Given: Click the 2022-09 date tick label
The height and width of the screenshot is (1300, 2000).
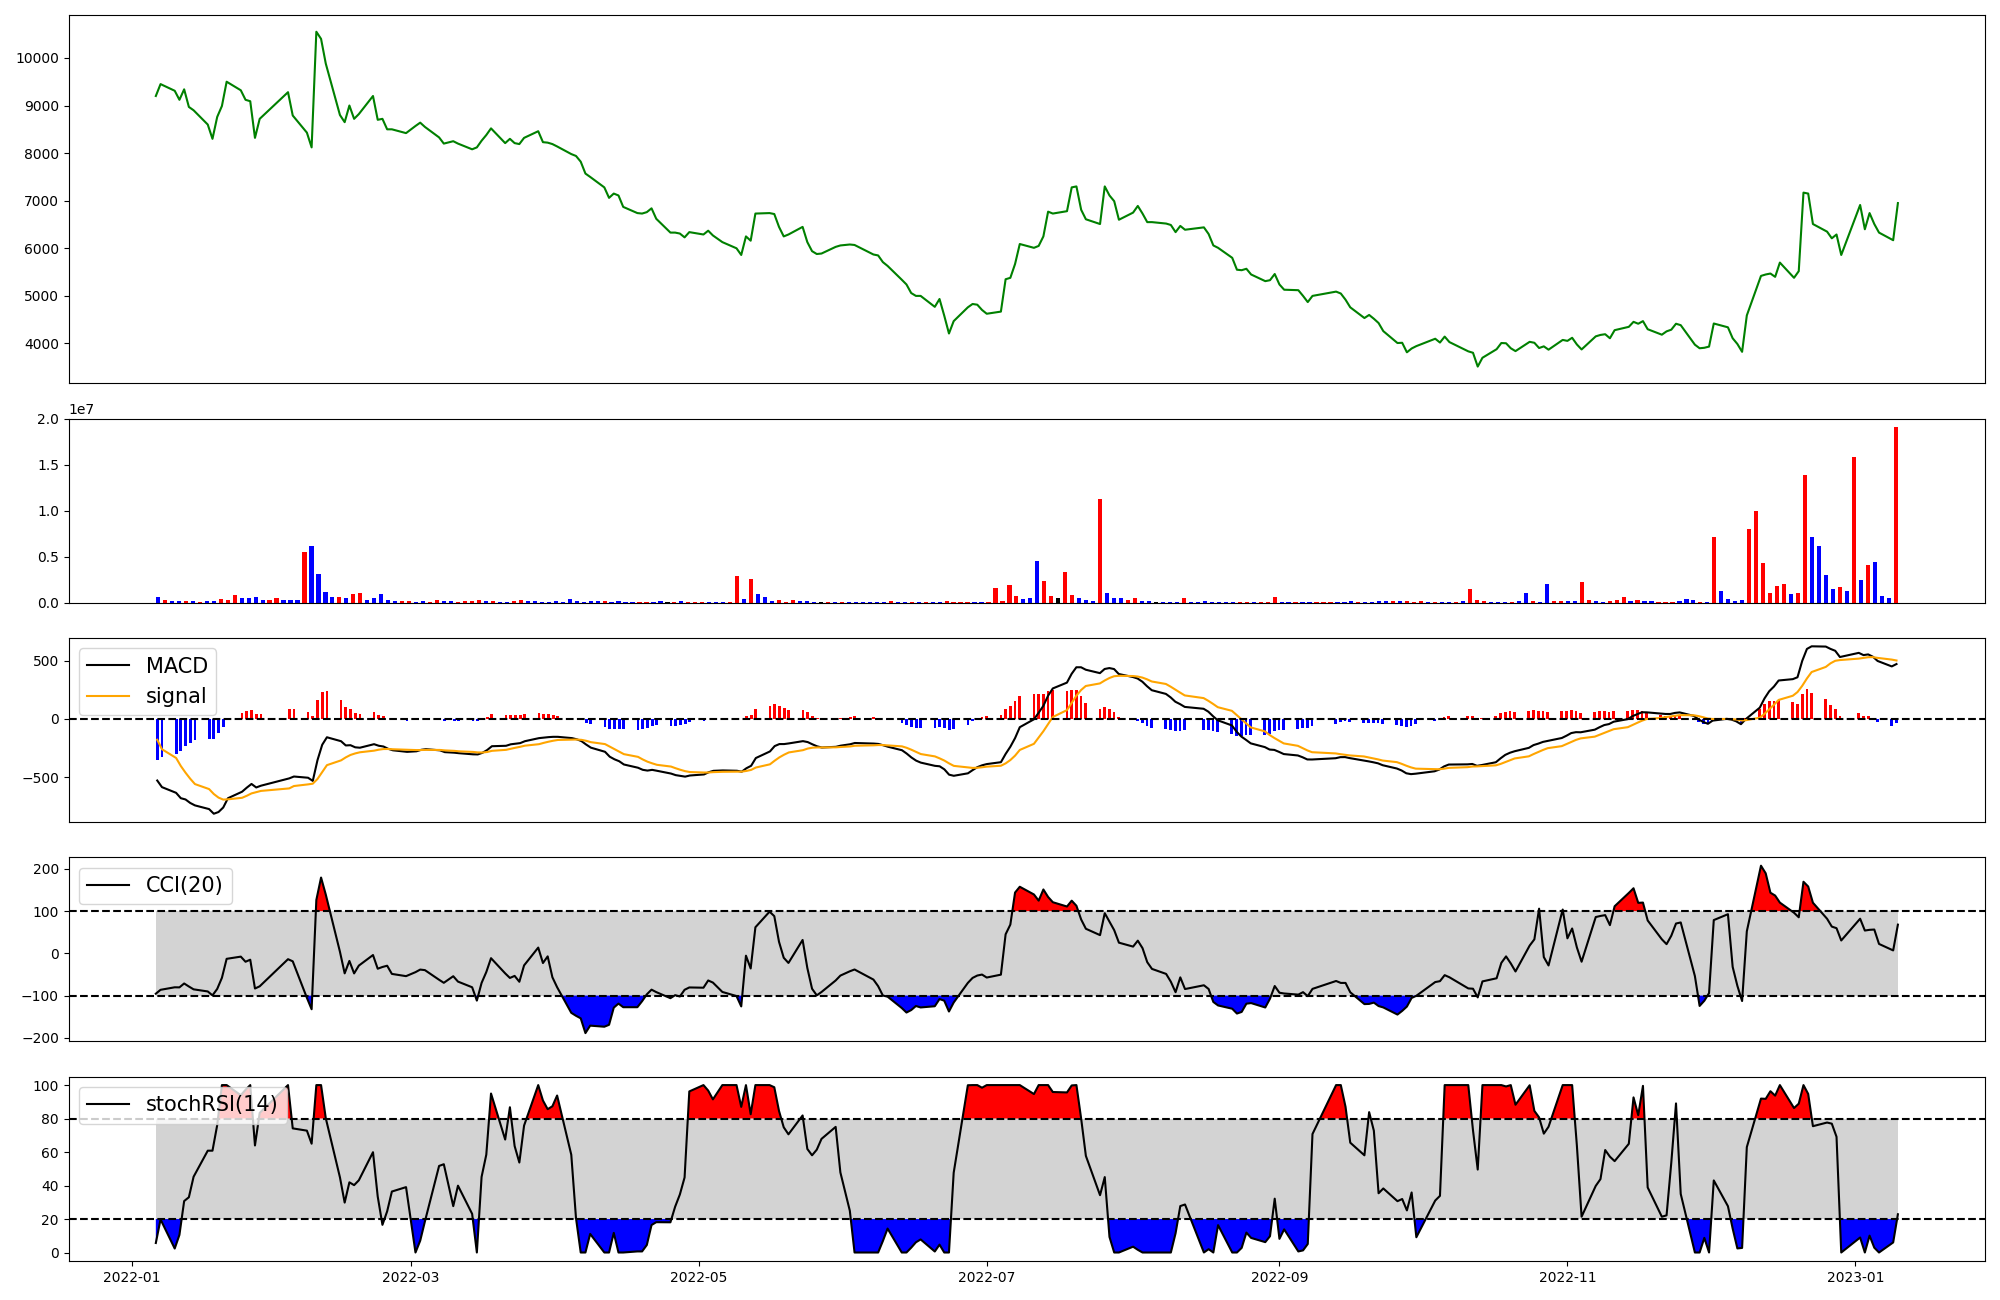Looking at the screenshot, I should tap(1279, 1277).
